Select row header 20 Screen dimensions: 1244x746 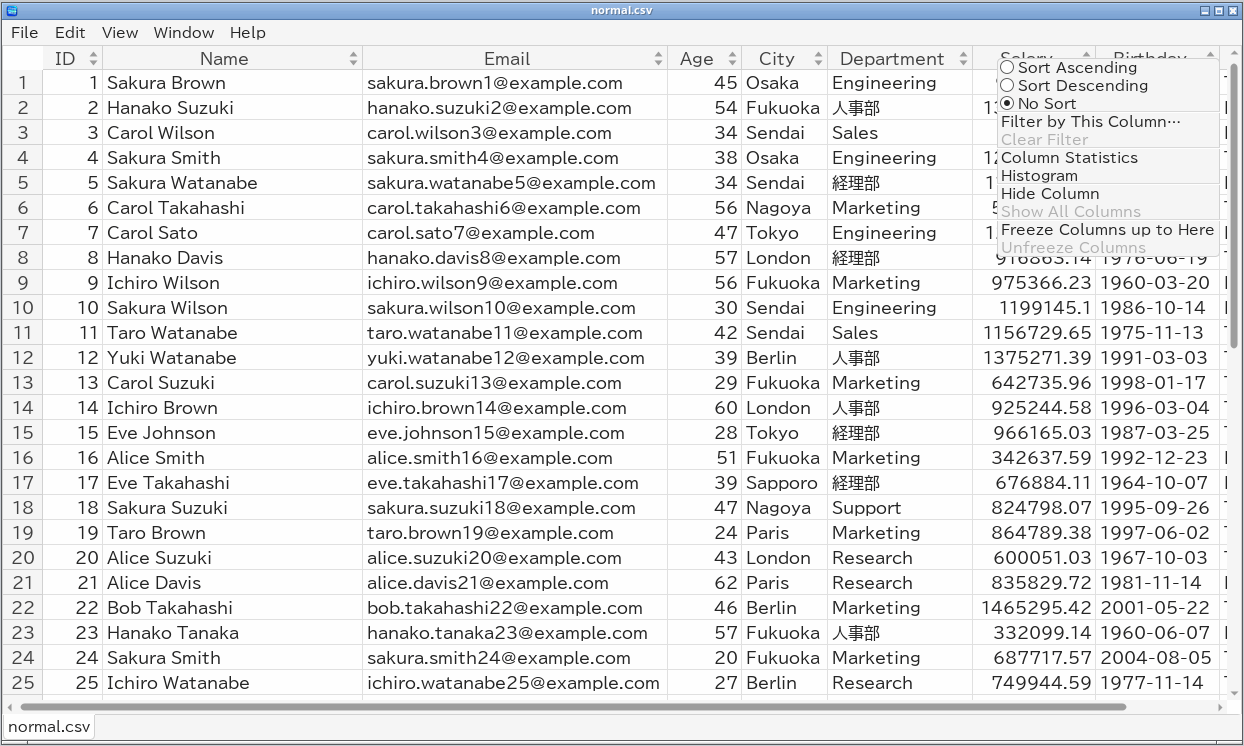click(23, 558)
